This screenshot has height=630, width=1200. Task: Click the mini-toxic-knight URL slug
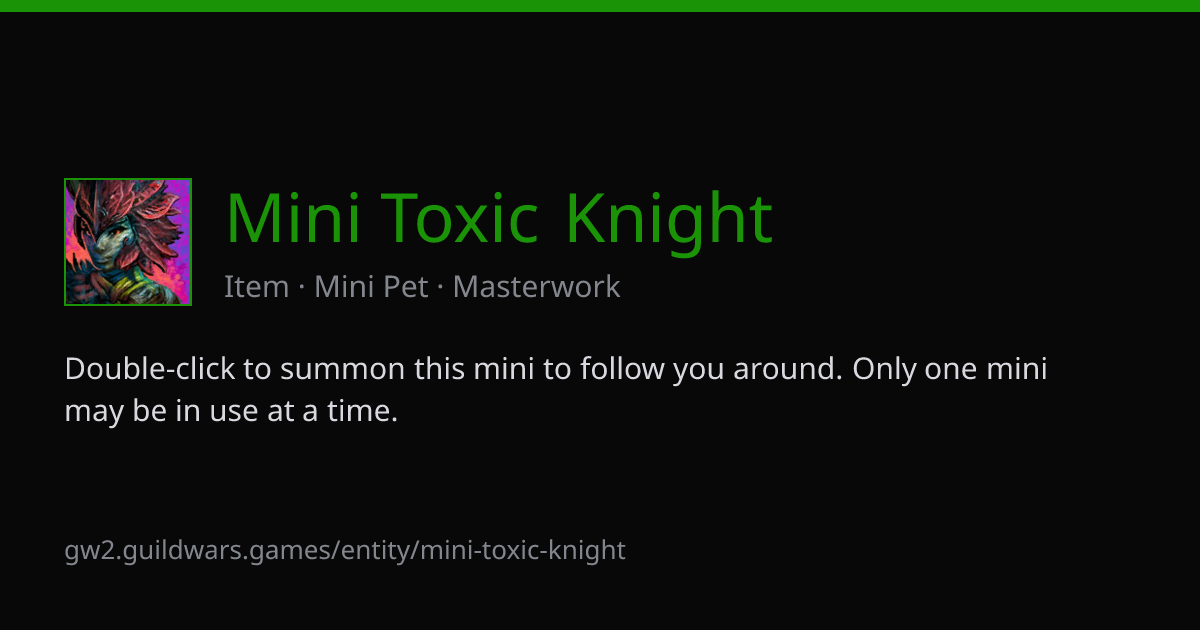tap(523, 550)
